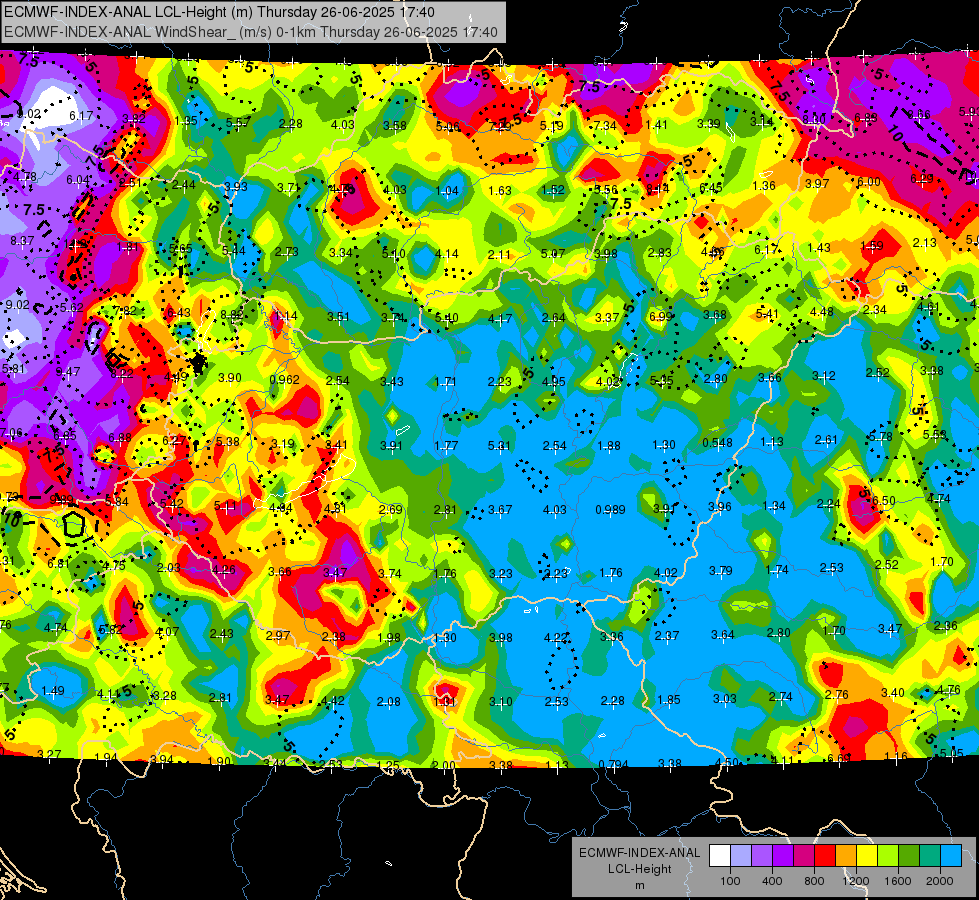
Task: Click the map value 7.82
Action: [124, 310]
